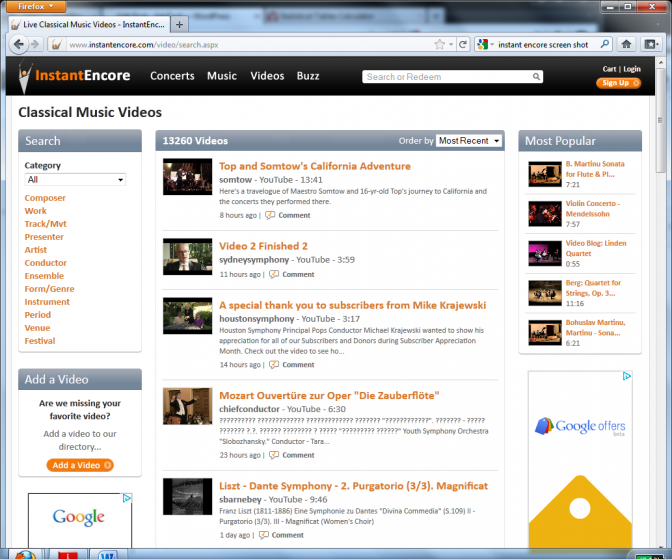Click the browser search box text
The width and height of the screenshot is (672, 559).
click(543, 45)
